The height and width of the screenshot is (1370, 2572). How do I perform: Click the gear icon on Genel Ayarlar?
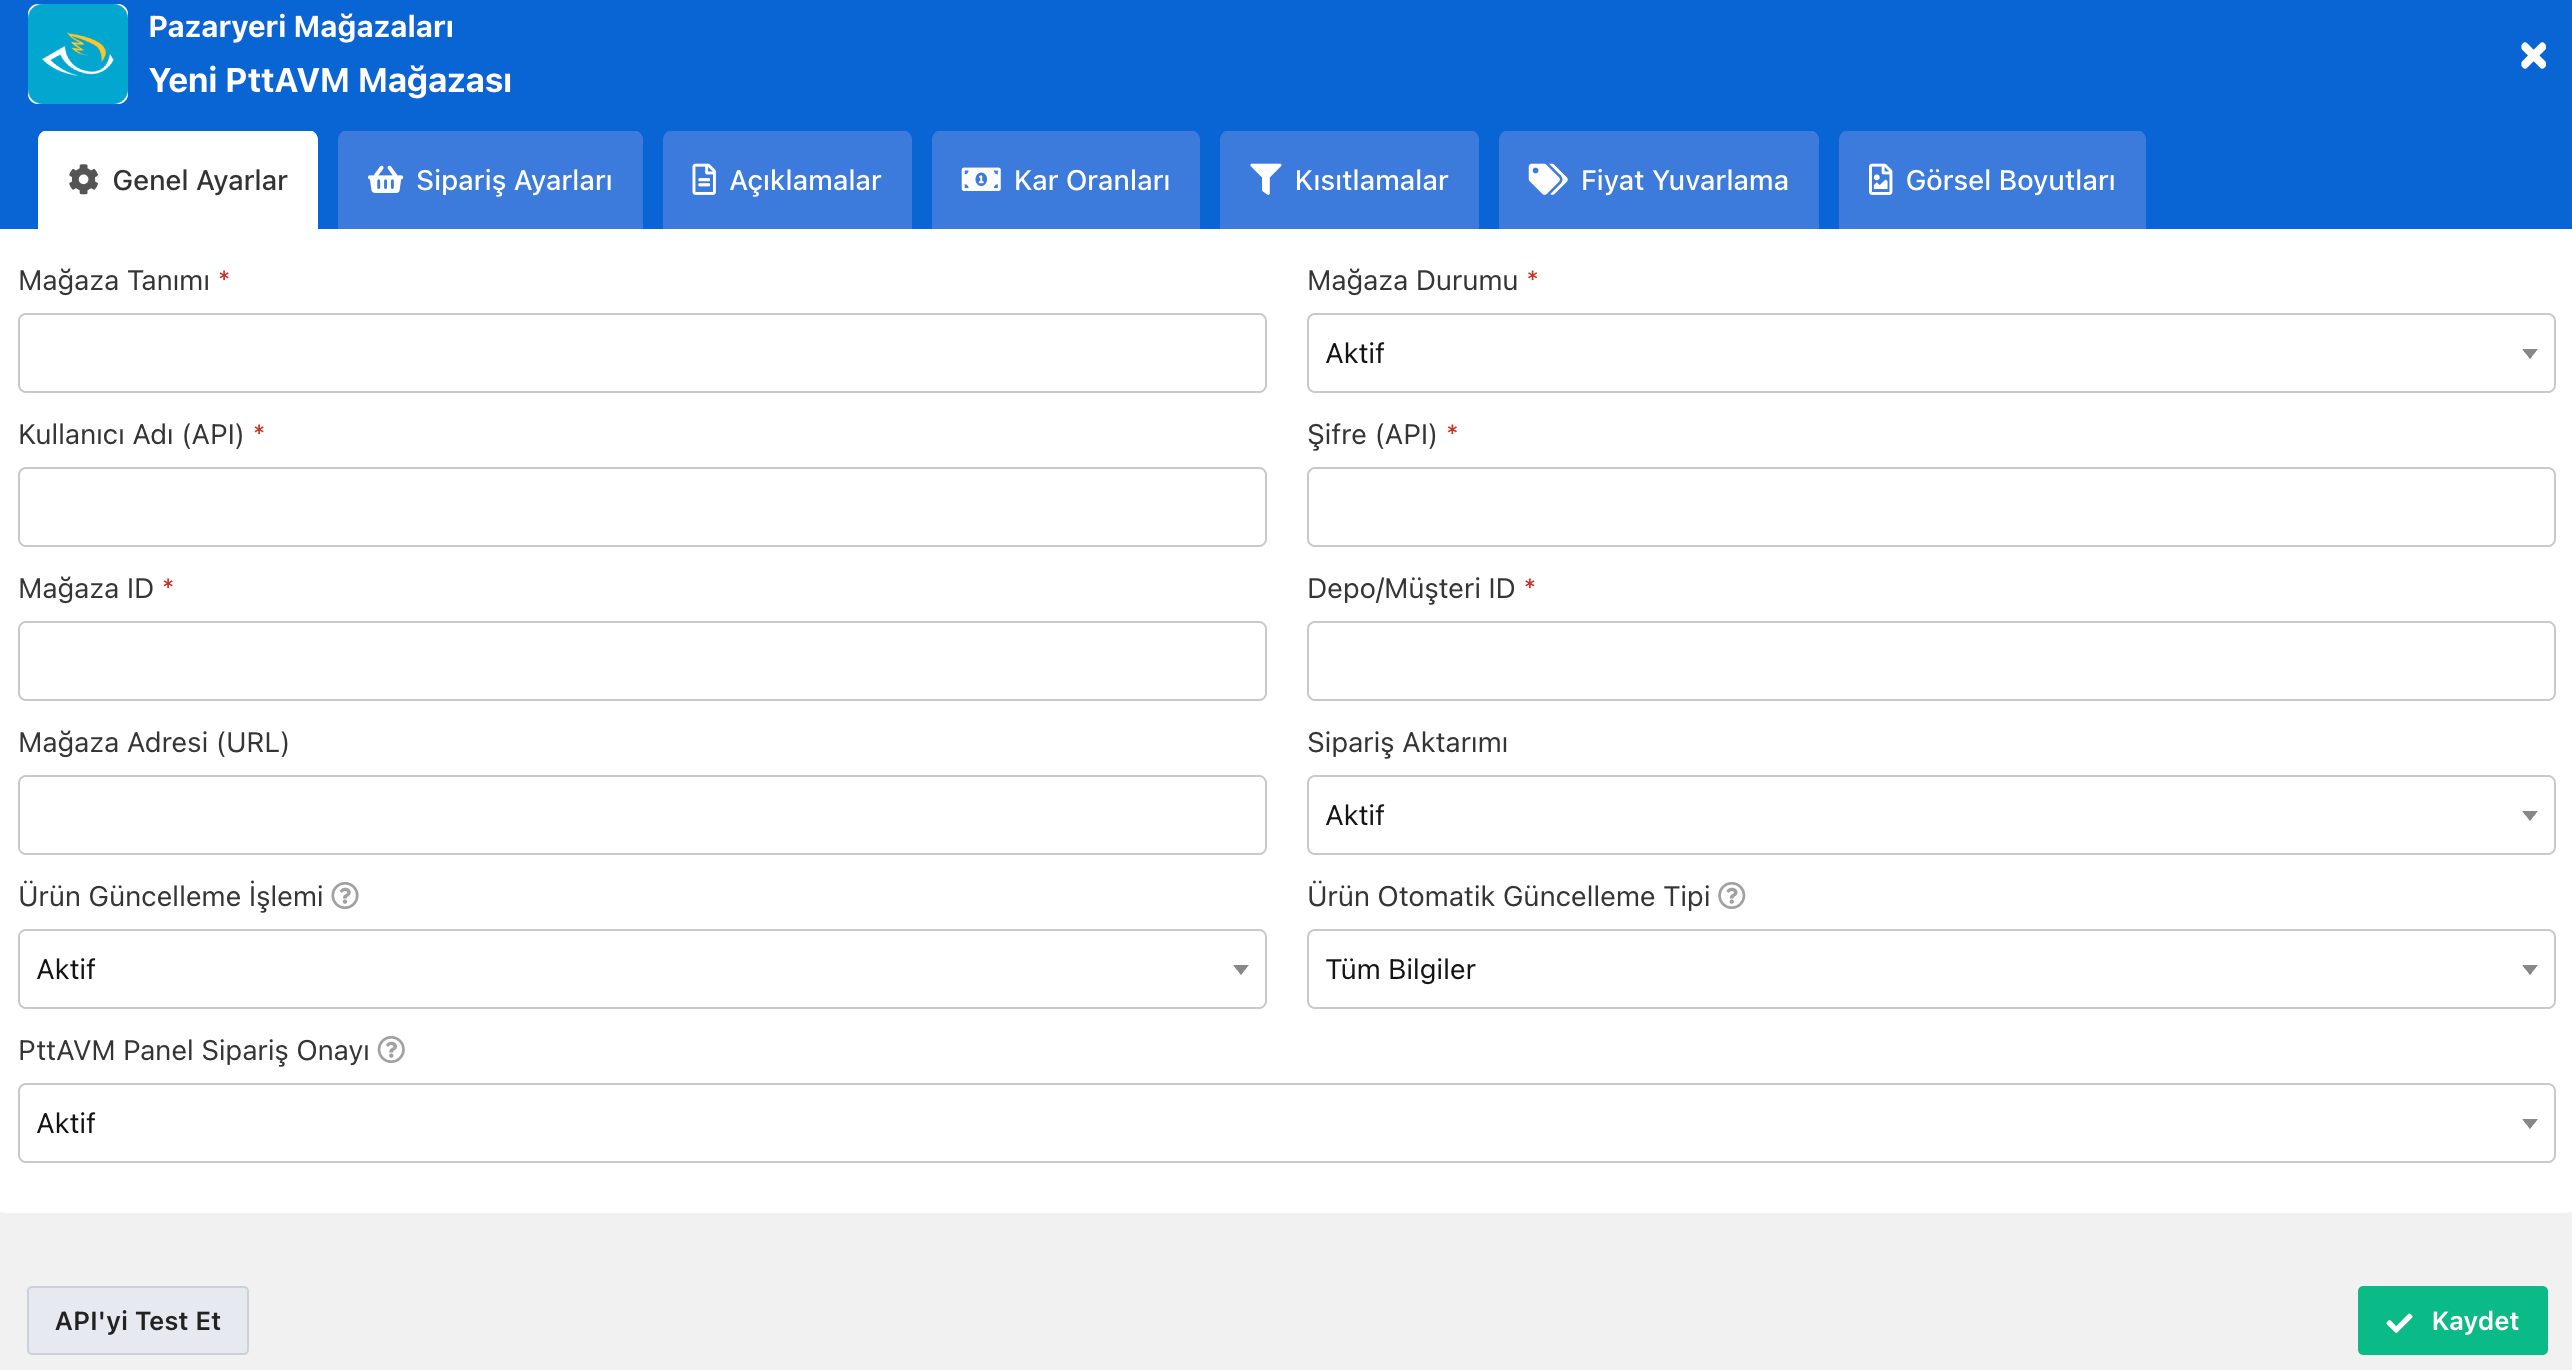coord(83,180)
